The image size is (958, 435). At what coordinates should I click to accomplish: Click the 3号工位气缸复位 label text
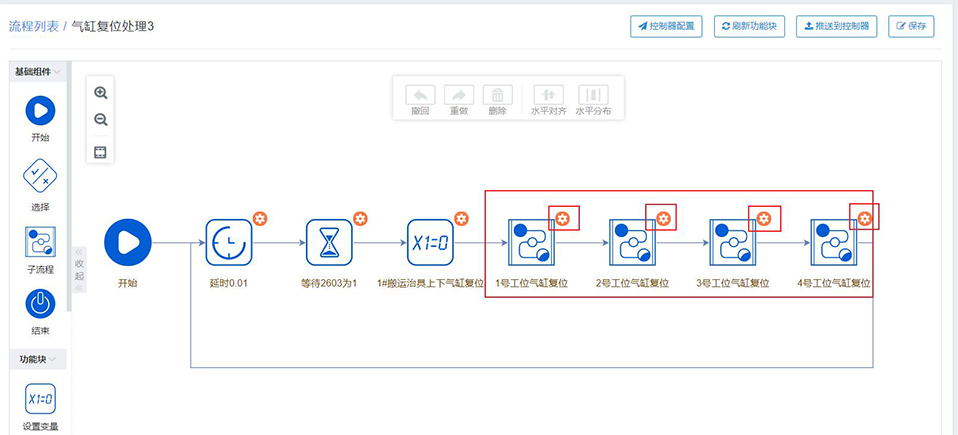(x=733, y=283)
